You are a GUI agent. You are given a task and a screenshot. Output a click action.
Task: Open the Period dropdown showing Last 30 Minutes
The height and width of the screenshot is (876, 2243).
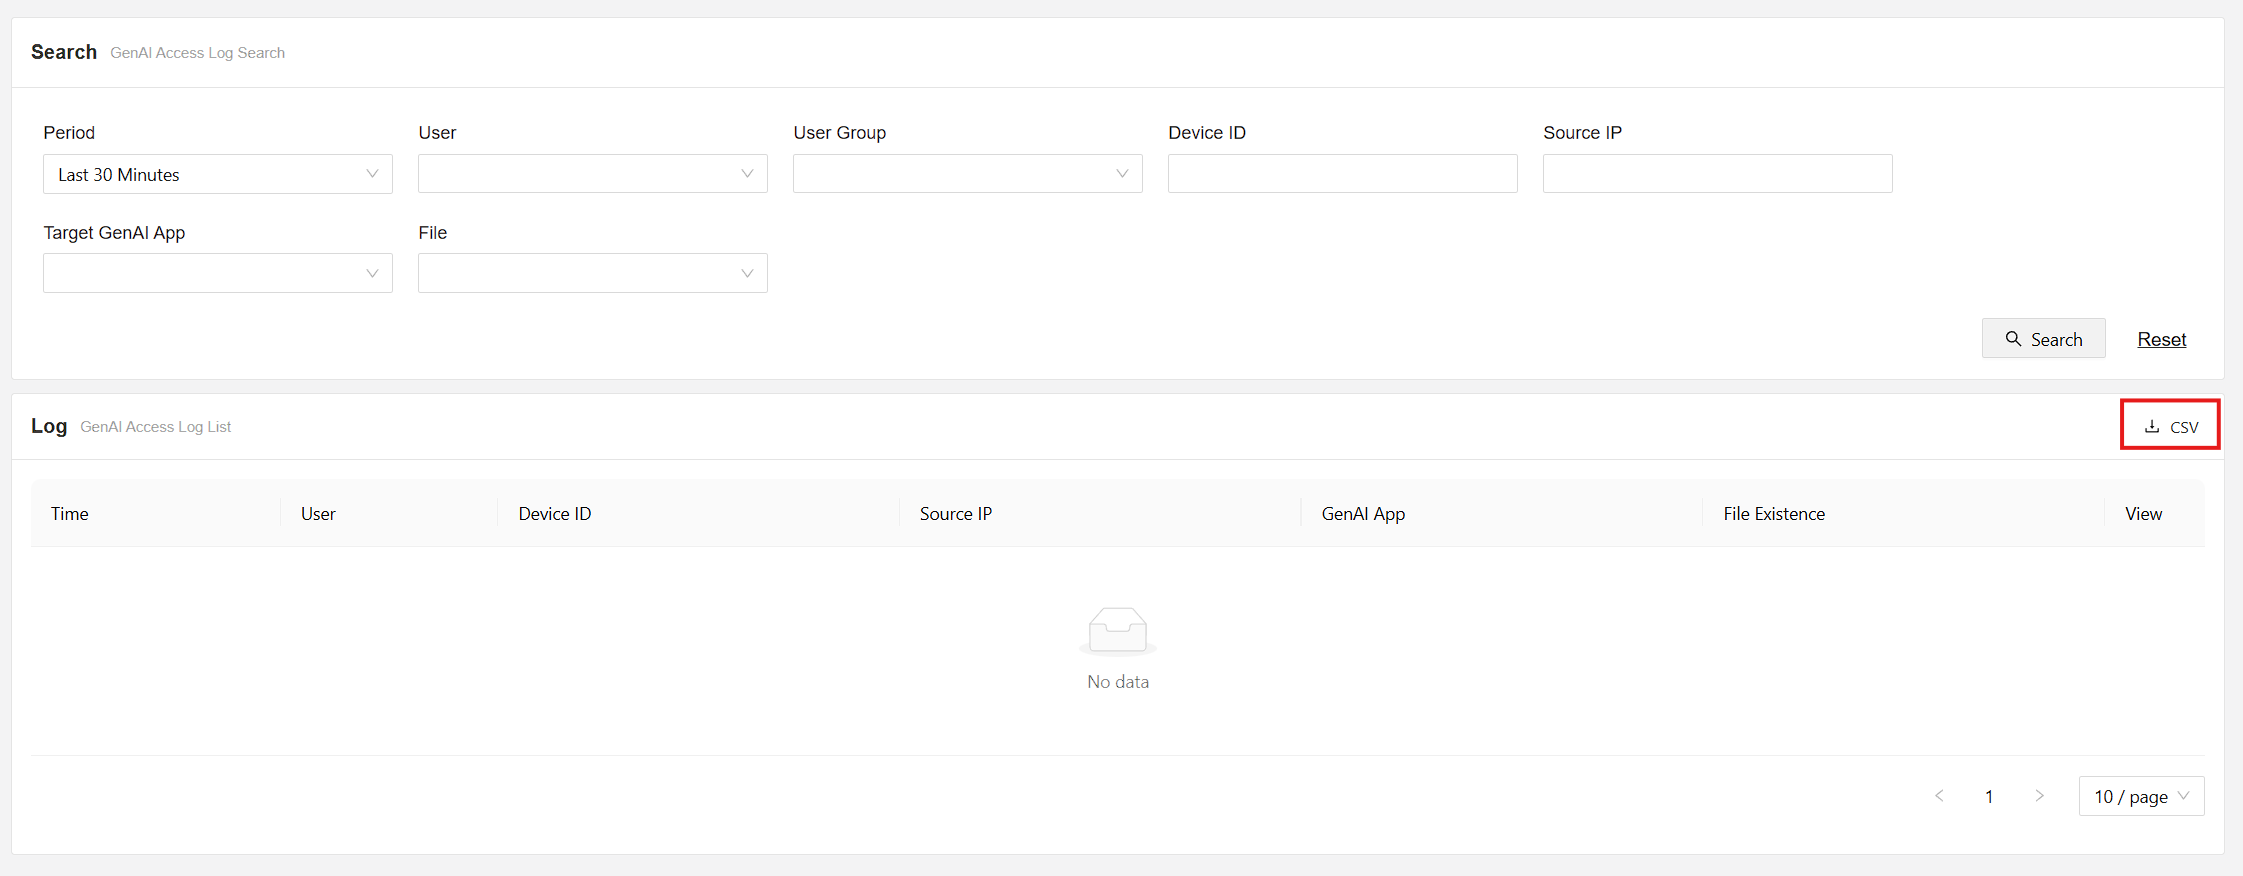pos(217,174)
